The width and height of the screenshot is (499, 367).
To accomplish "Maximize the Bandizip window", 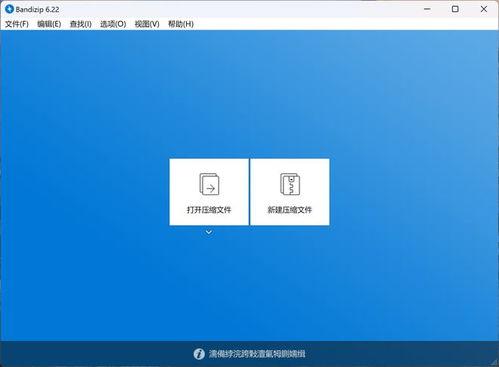I will click(x=455, y=9).
